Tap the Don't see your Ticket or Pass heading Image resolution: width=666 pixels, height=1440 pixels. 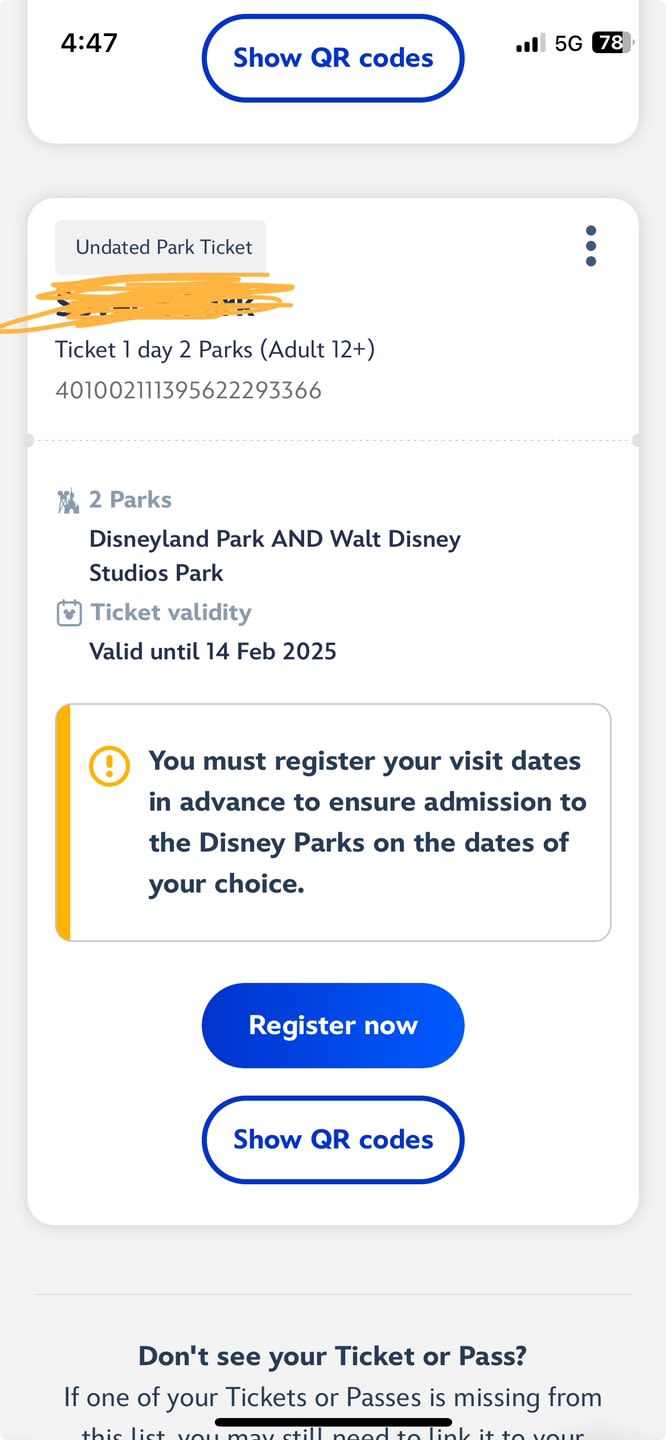point(333,1356)
